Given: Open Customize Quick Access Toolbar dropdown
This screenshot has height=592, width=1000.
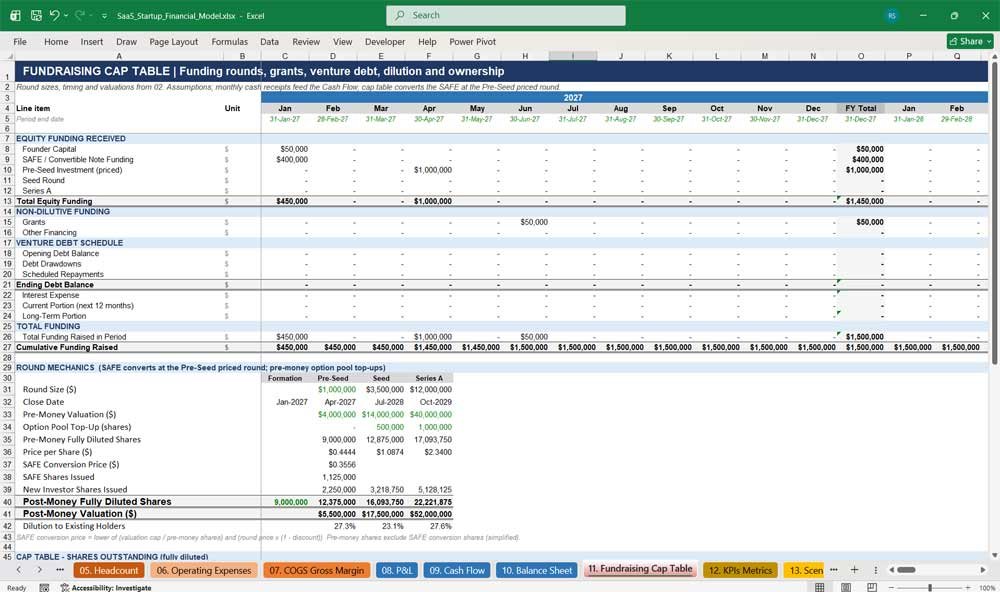Looking at the screenshot, I should coord(104,16).
